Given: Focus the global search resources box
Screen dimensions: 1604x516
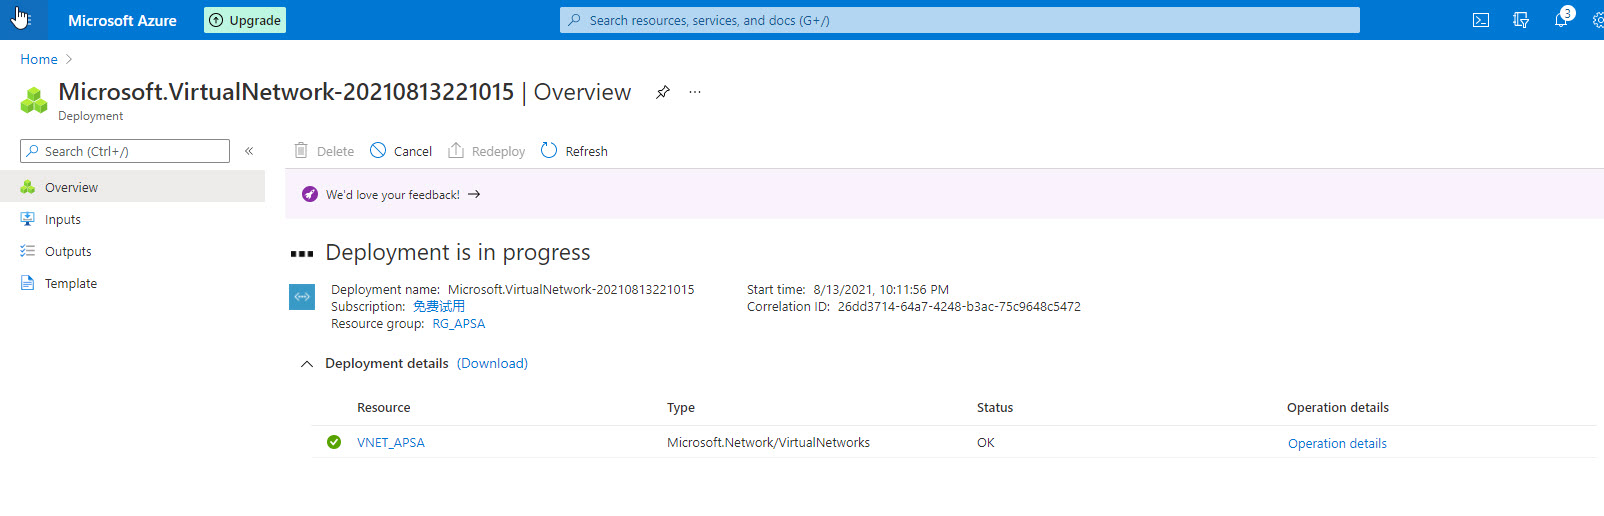Looking at the screenshot, I should (x=960, y=20).
